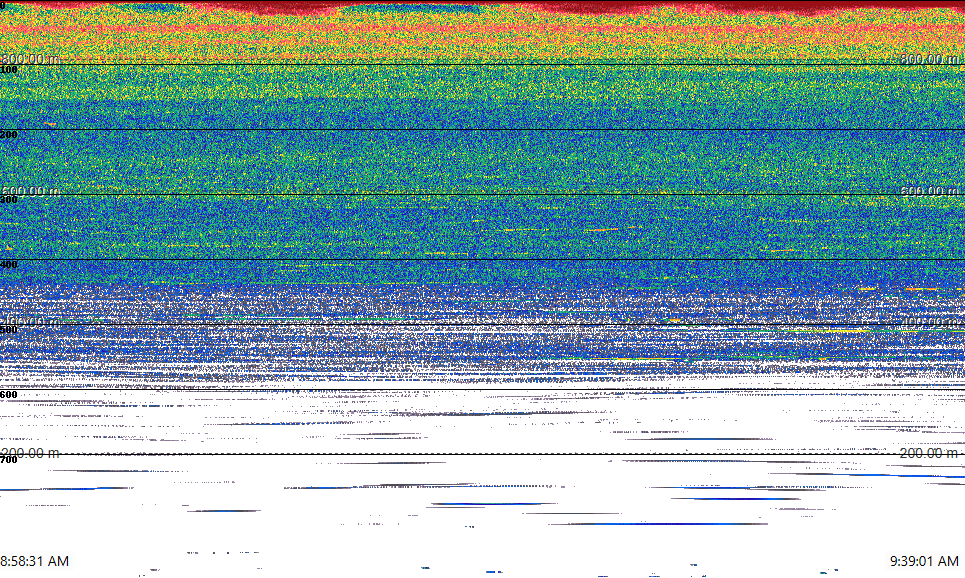The image size is (965, 578).
Task: Select the left-side 800.00 m range label
Action: [x=30, y=58]
